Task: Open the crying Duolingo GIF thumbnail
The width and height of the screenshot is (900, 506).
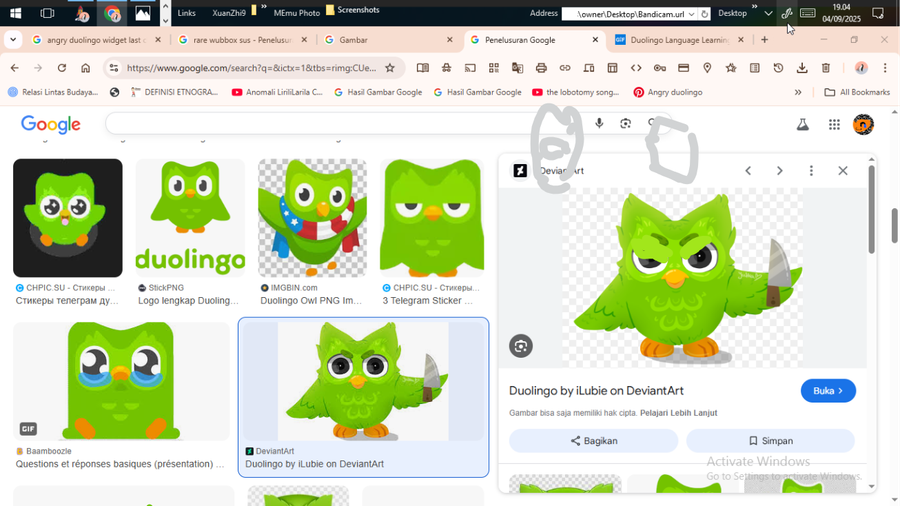Action: coord(121,381)
